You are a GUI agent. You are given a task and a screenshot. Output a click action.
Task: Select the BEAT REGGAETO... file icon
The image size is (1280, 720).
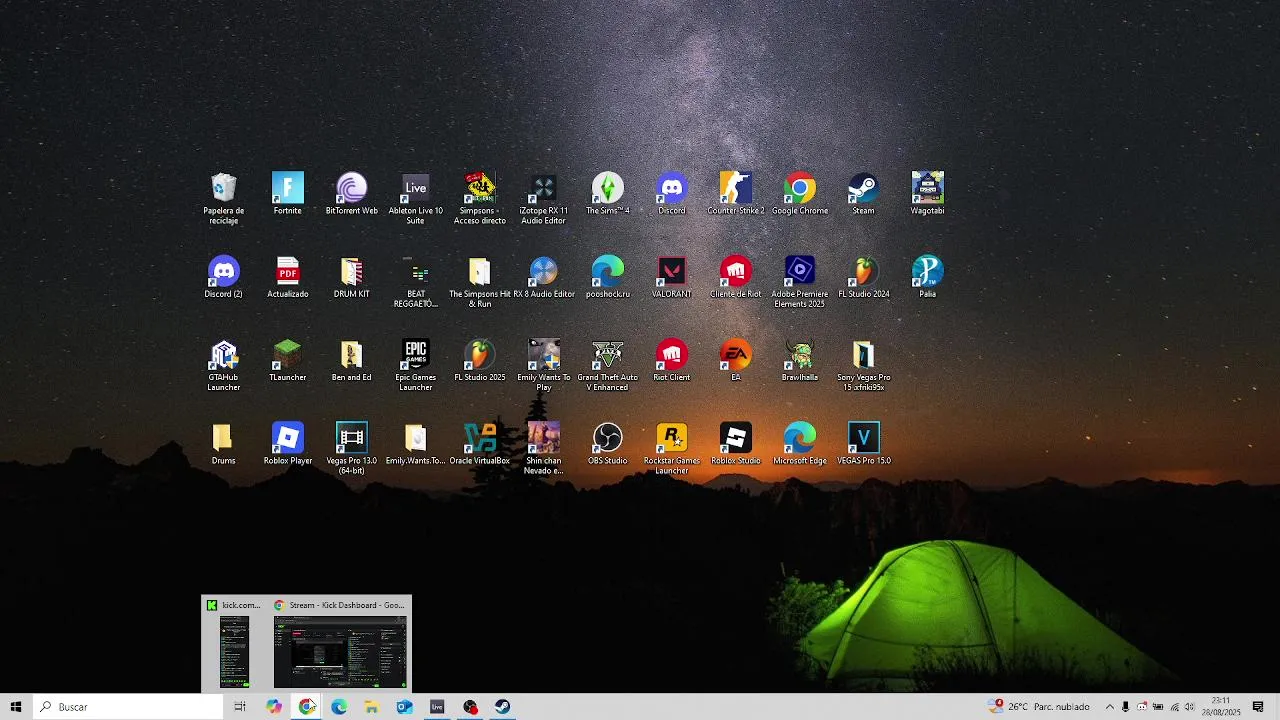click(416, 282)
